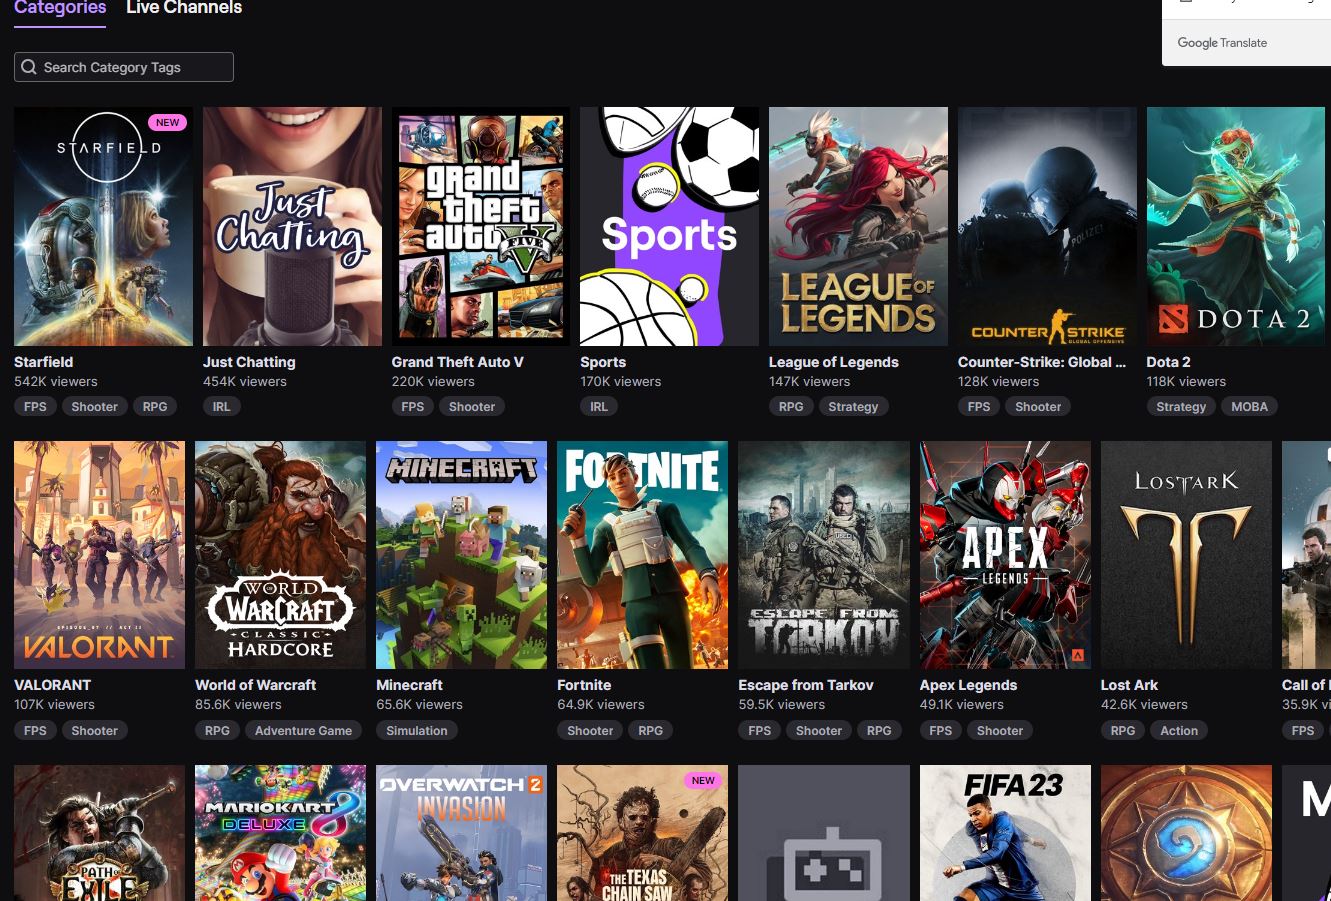
Task: Click the League of Legends title link
Action: pyautogui.click(x=834, y=362)
